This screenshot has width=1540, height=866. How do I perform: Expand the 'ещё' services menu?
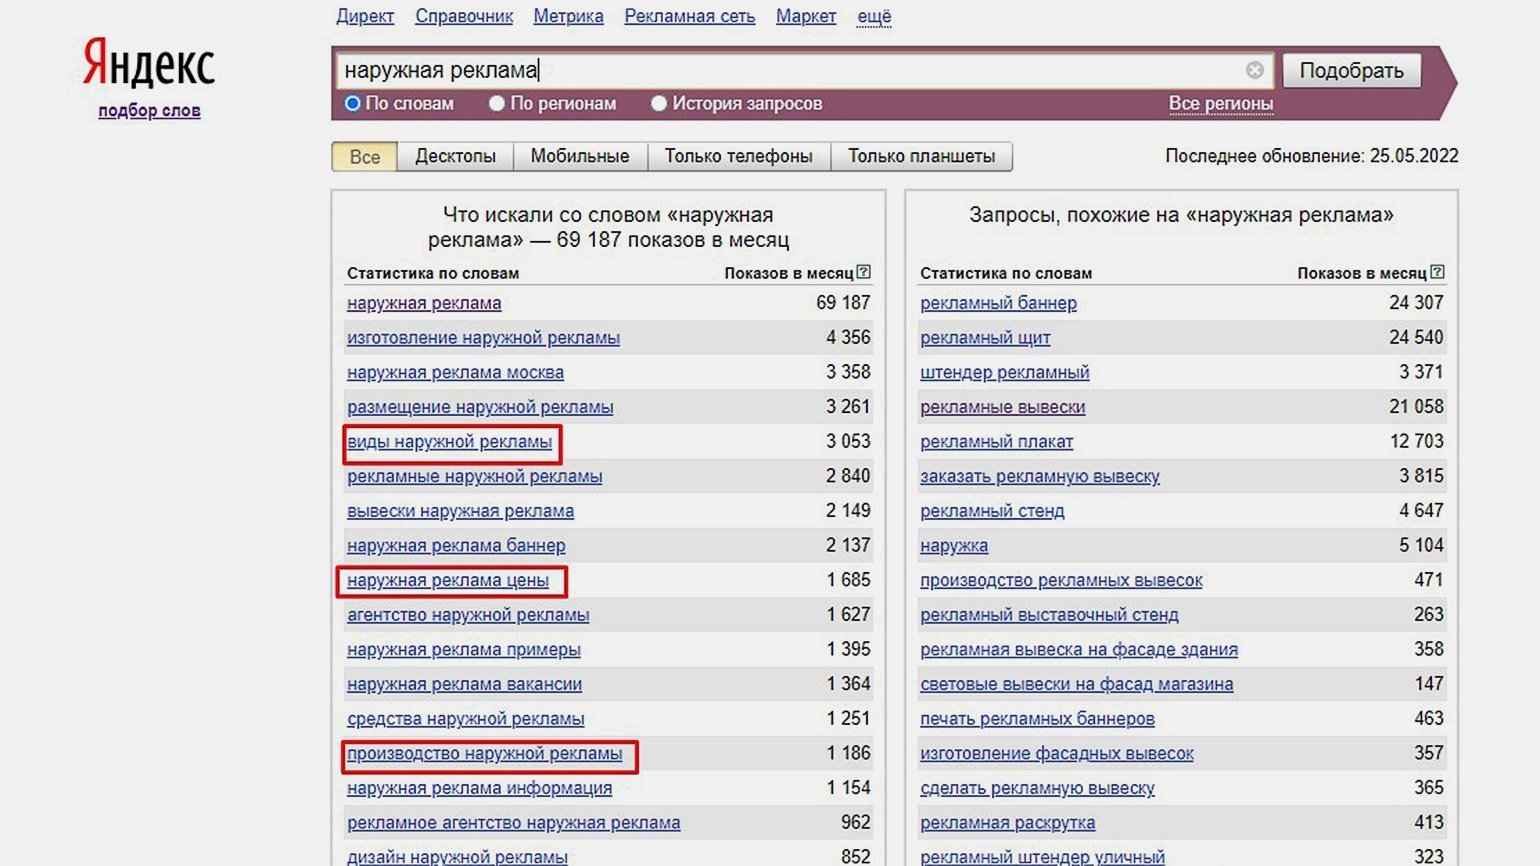click(874, 16)
